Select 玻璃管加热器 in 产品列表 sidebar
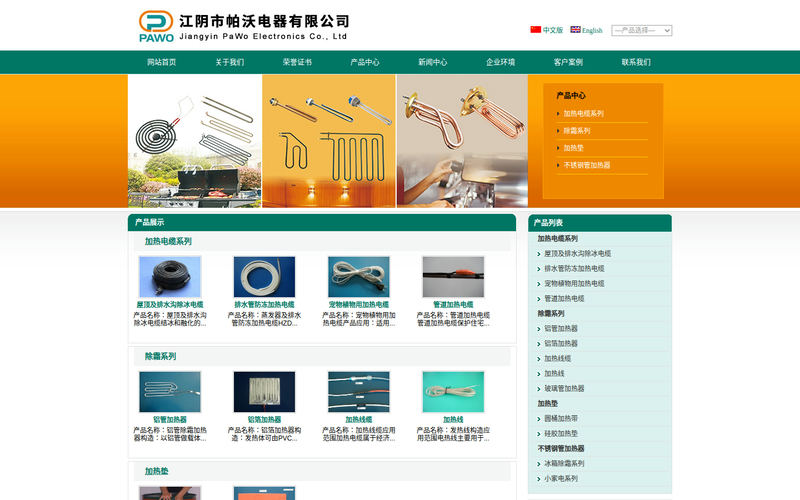This screenshot has height=500, width=800. (x=564, y=388)
